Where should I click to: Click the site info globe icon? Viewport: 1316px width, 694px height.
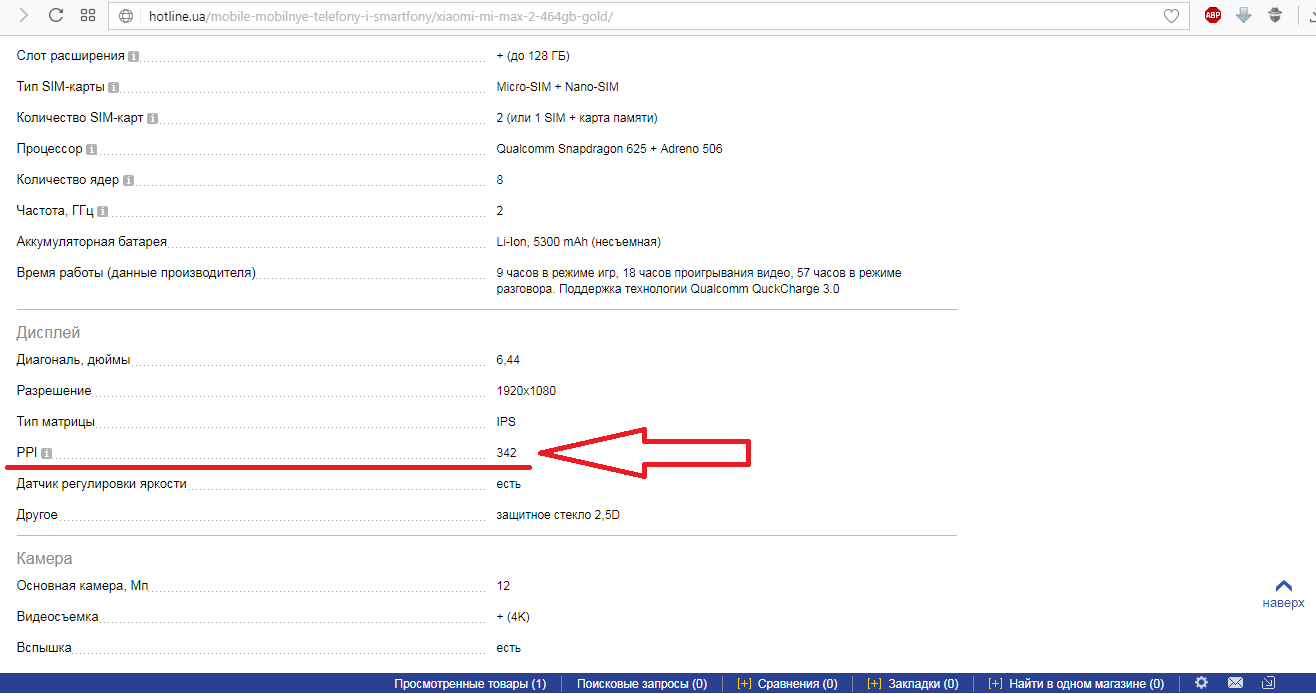[x=126, y=16]
